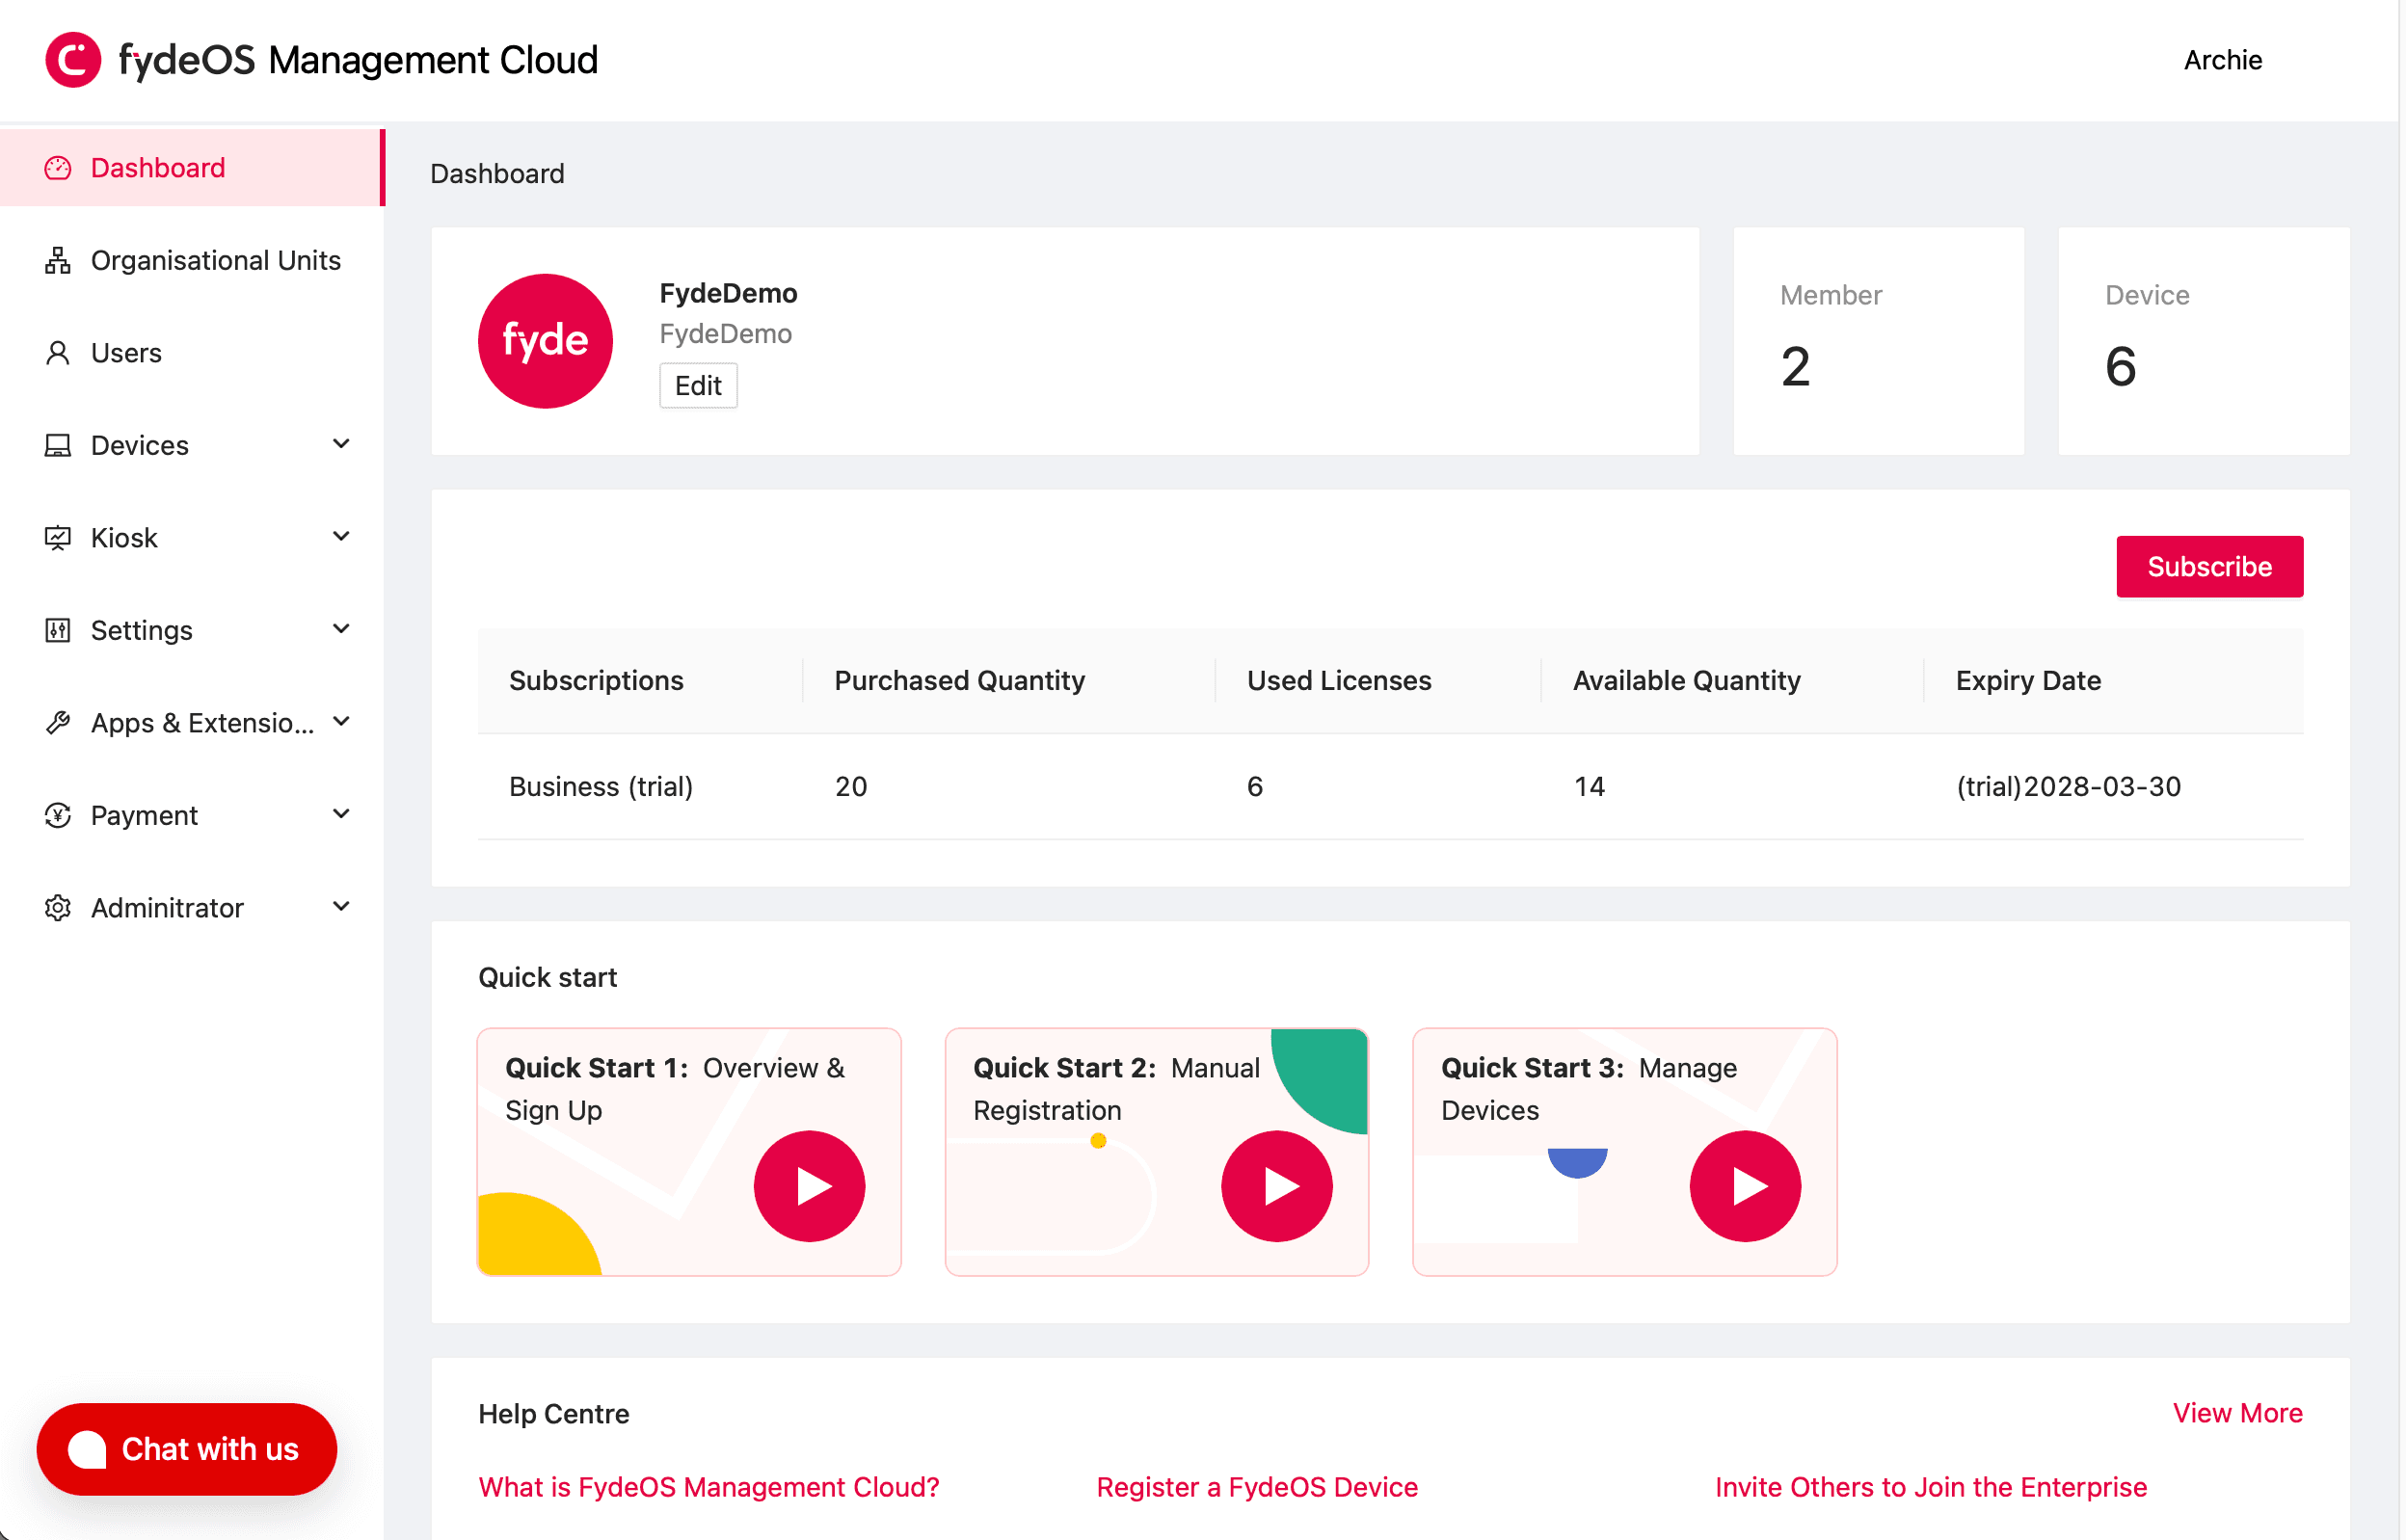
Task: Open 'What is FydeOS Management Cloud?' link
Action: pos(709,1487)
